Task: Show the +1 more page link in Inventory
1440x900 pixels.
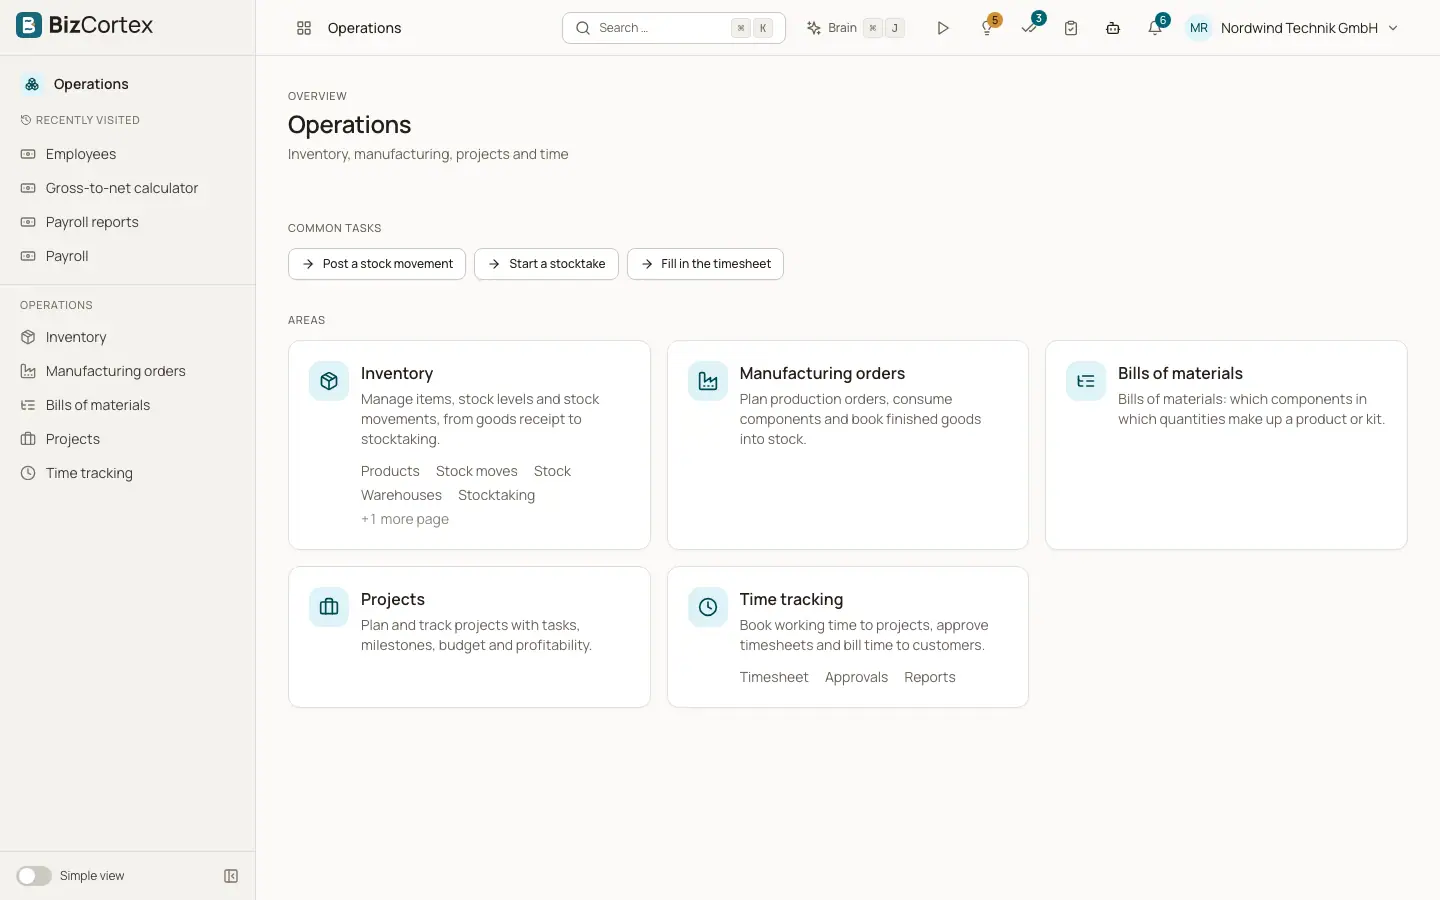Action: tap(405, 519)
